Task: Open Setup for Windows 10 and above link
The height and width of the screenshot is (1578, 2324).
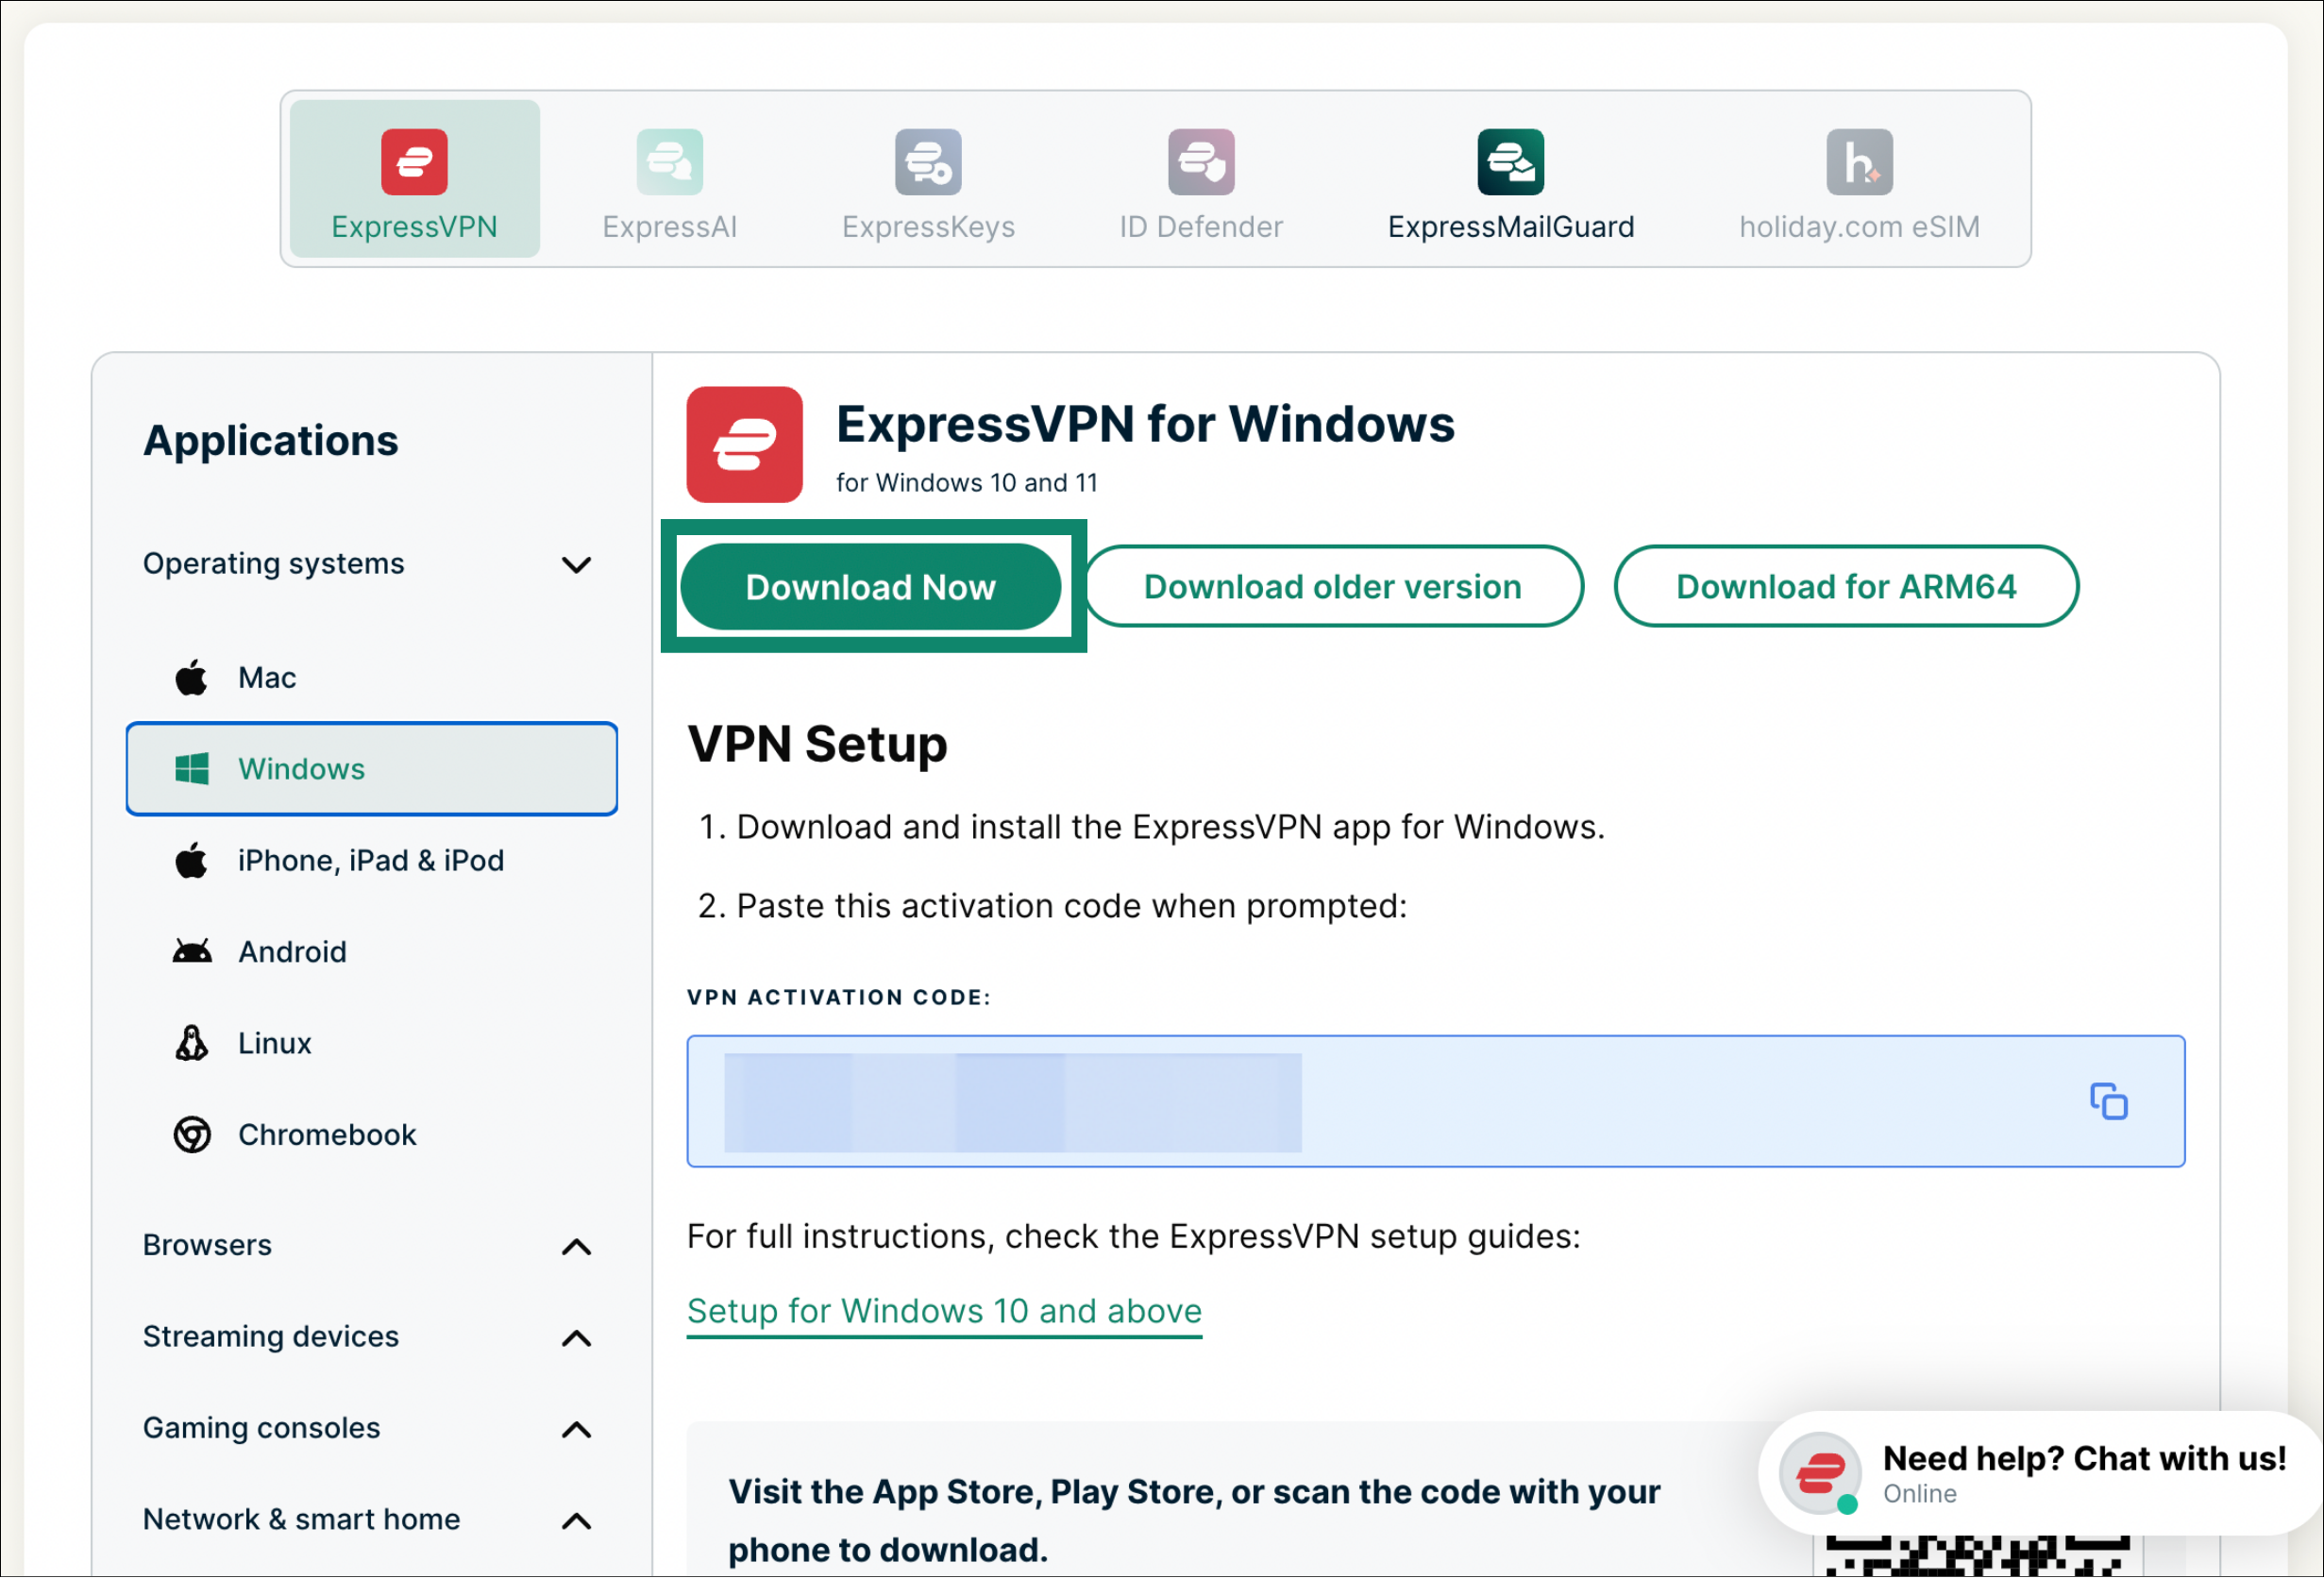Action: click(945, 1311)
